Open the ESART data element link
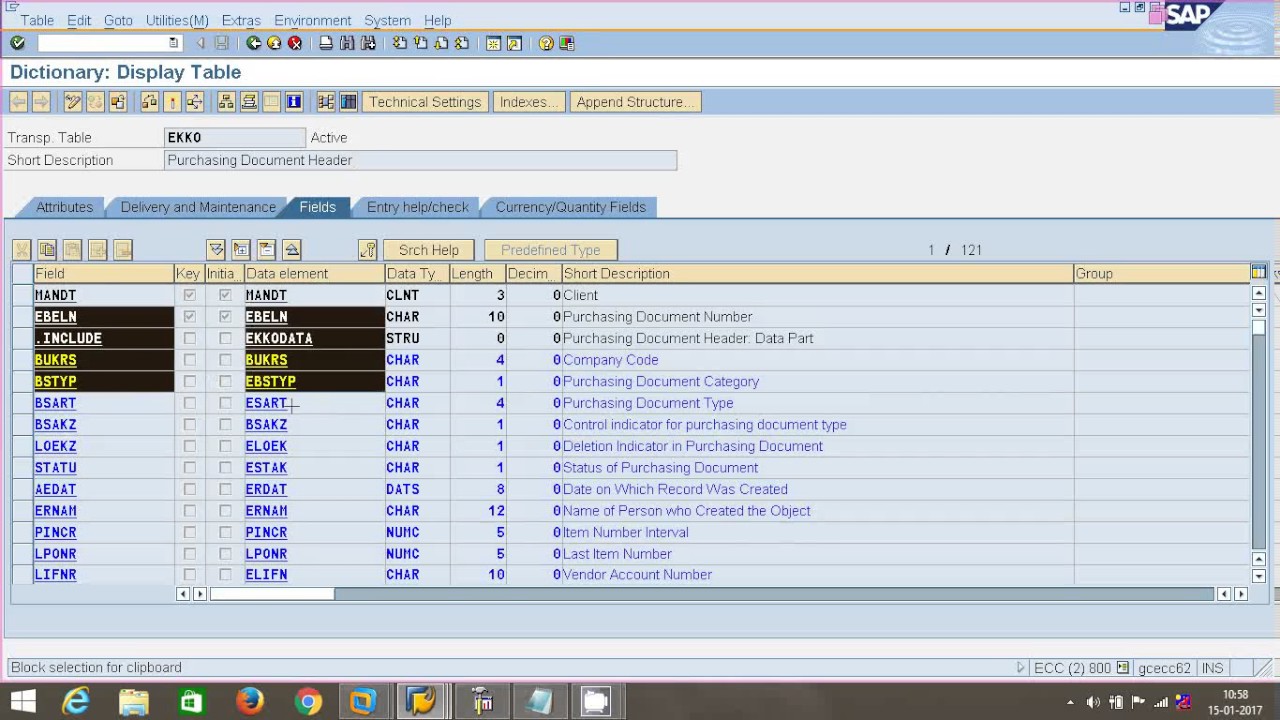This screenshot has width=1280, height=720. pyautogui.click(x=266, y=403)
